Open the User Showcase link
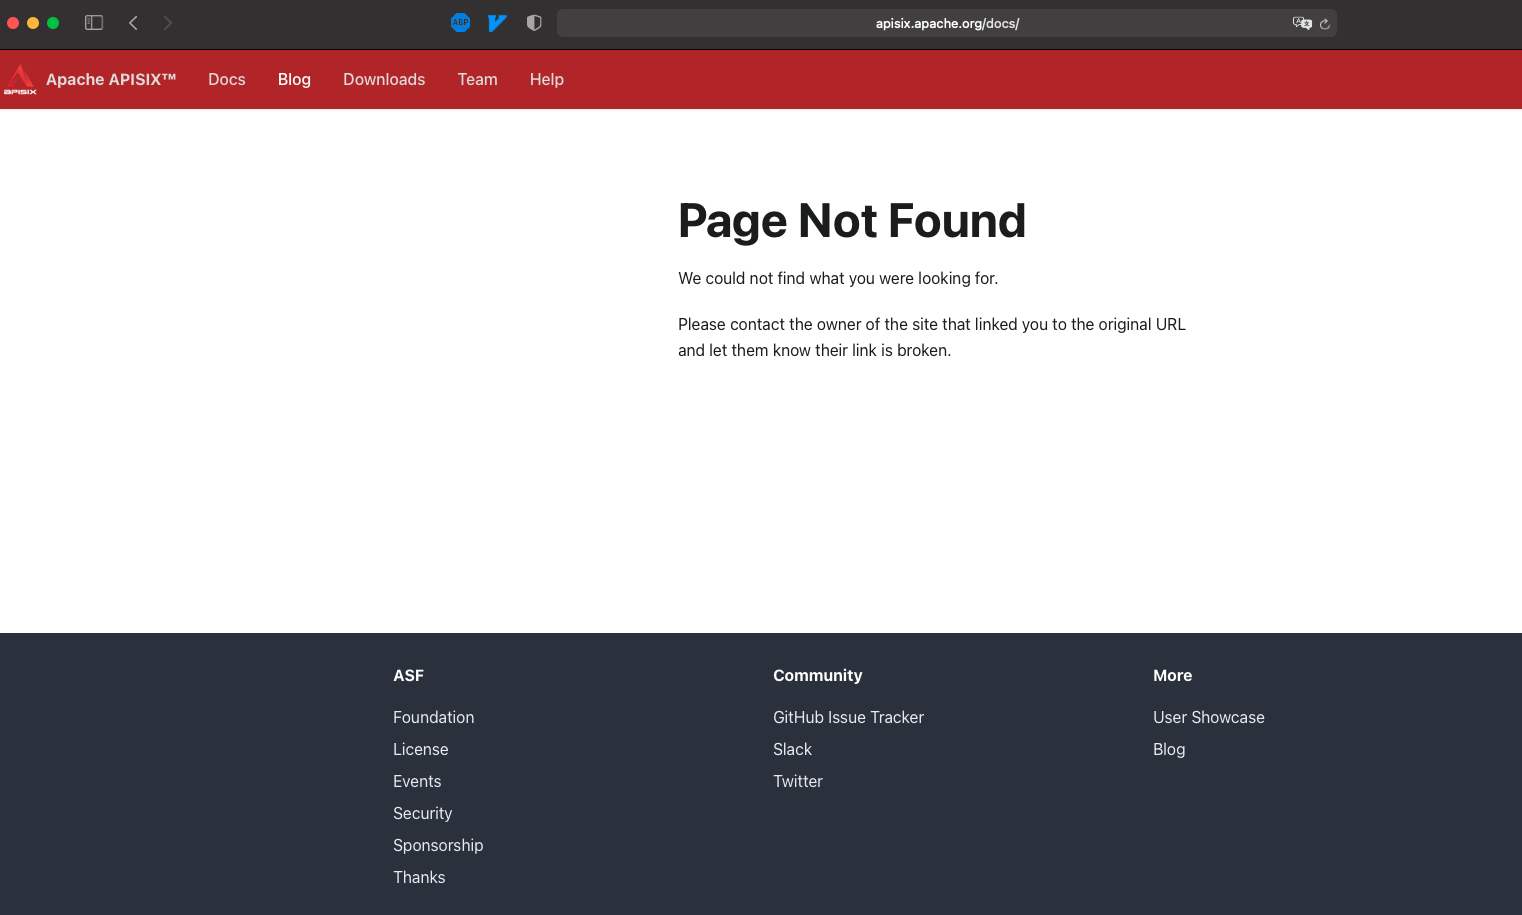This screenshot has height=915, width=1522. (1209, 717)
